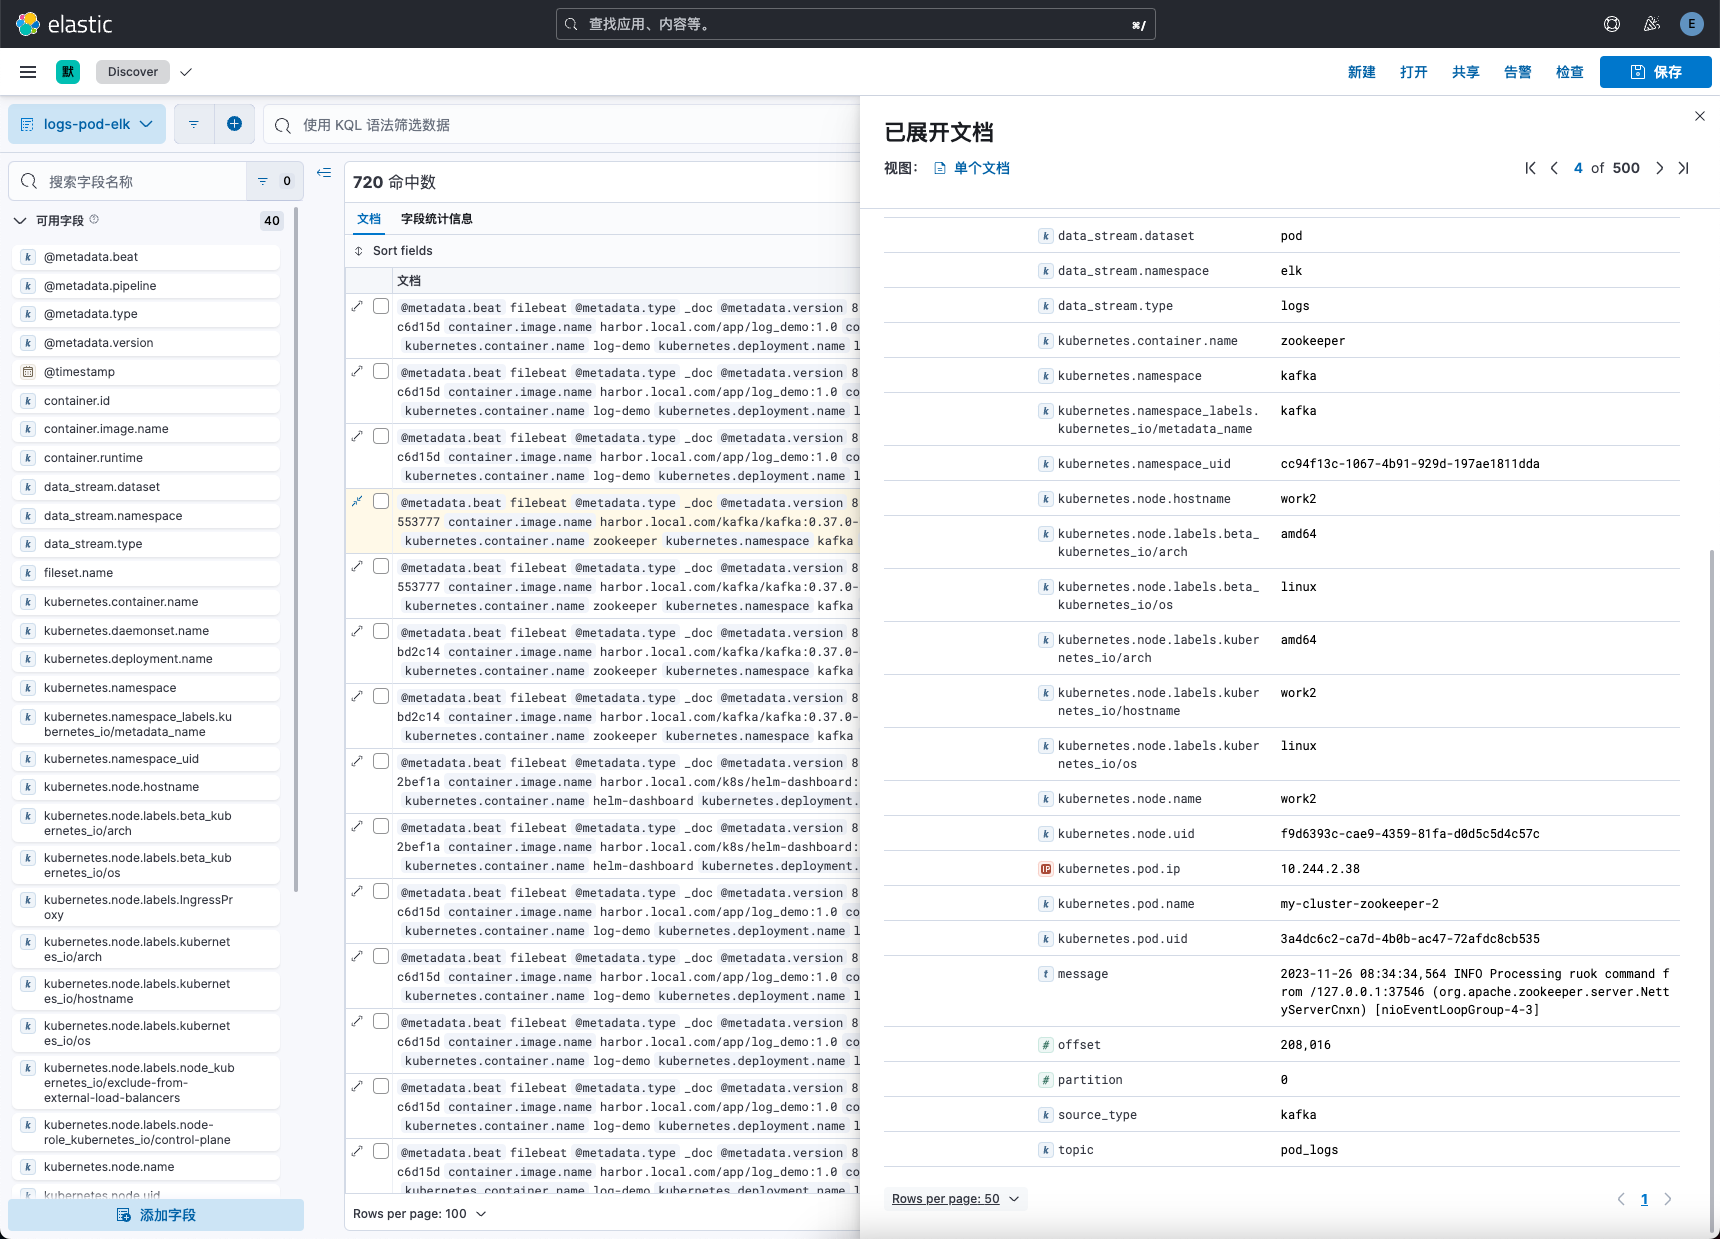Select the first helm-dashboard row checkbox
Image resolution: width=1720 pixels, height=1239 pixels.
[381, 761]
